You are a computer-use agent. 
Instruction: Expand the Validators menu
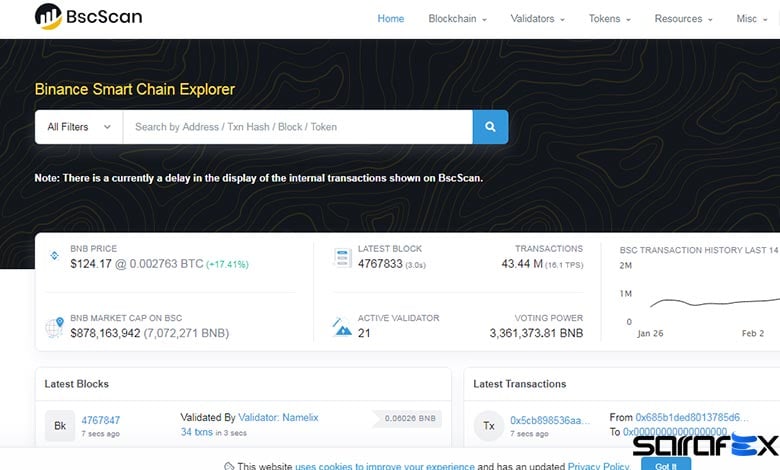(537, 19)
